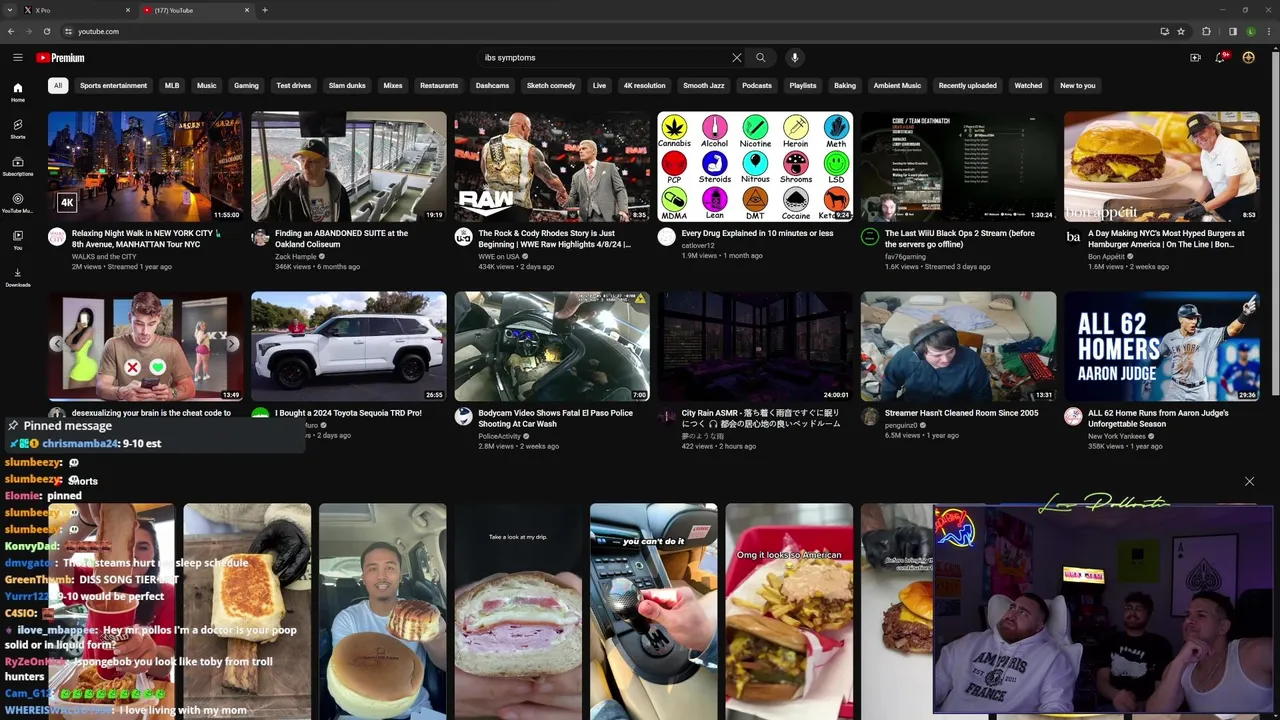
Task: Select the MLB filter chip
Action: click(172, 86)
